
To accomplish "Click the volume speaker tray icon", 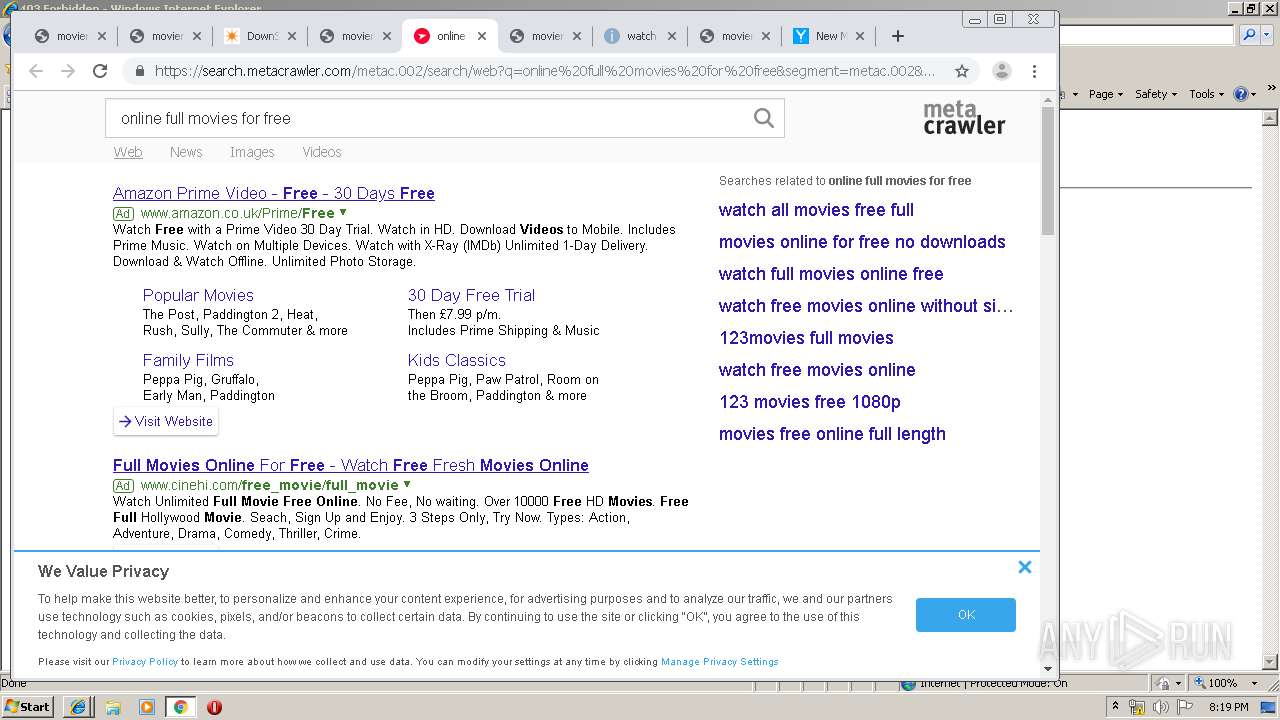I will click(x=1160, y=707).
